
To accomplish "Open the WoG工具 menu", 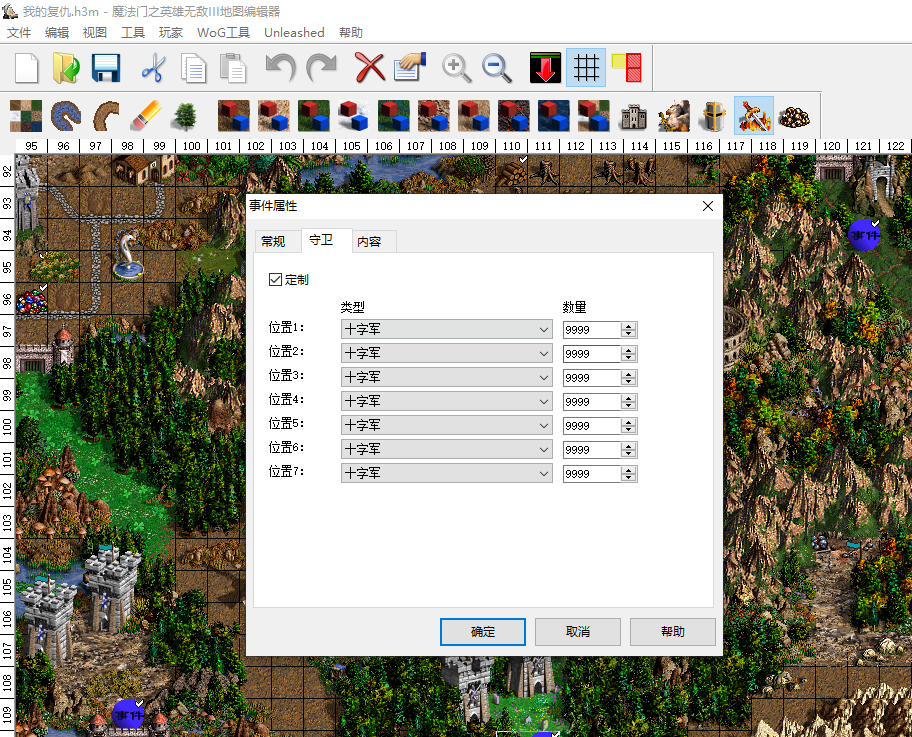I will [x=223, y=33].
